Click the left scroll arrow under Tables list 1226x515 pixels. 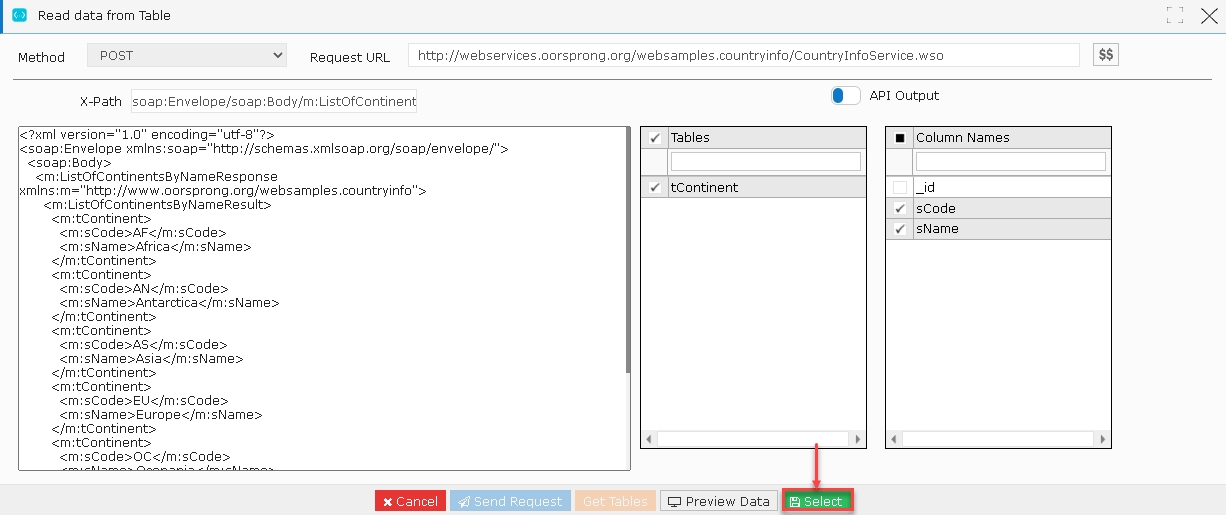649,439
